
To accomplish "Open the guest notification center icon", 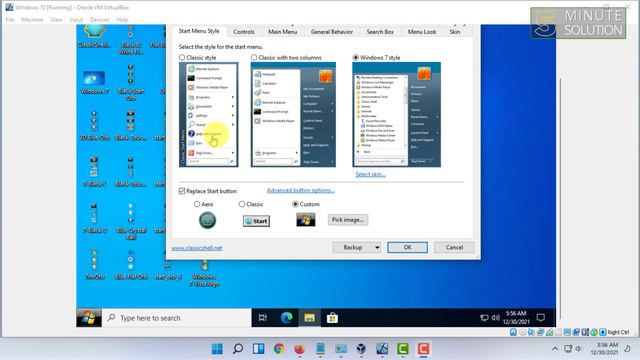I will click(541, 318).
